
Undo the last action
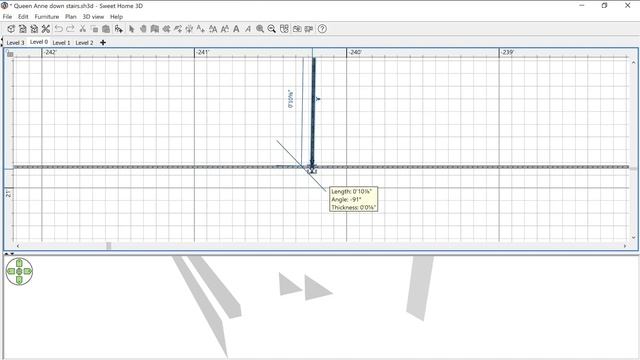coord(59,29)
